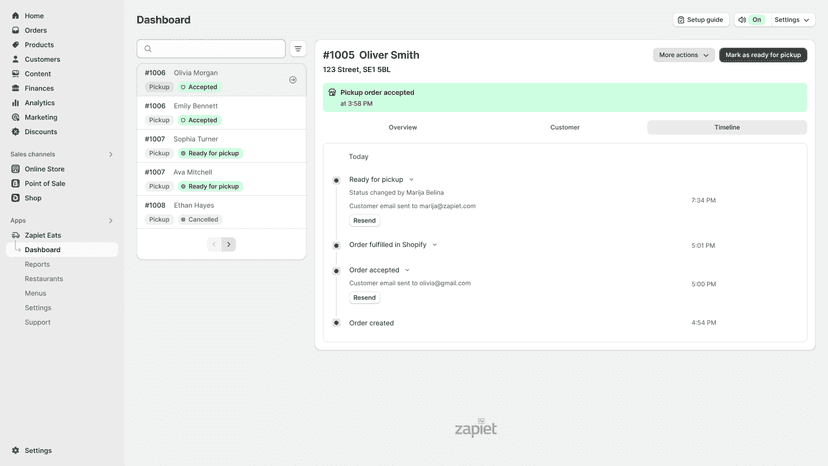Open Reports under Zapiet Eats

(37, 264)
